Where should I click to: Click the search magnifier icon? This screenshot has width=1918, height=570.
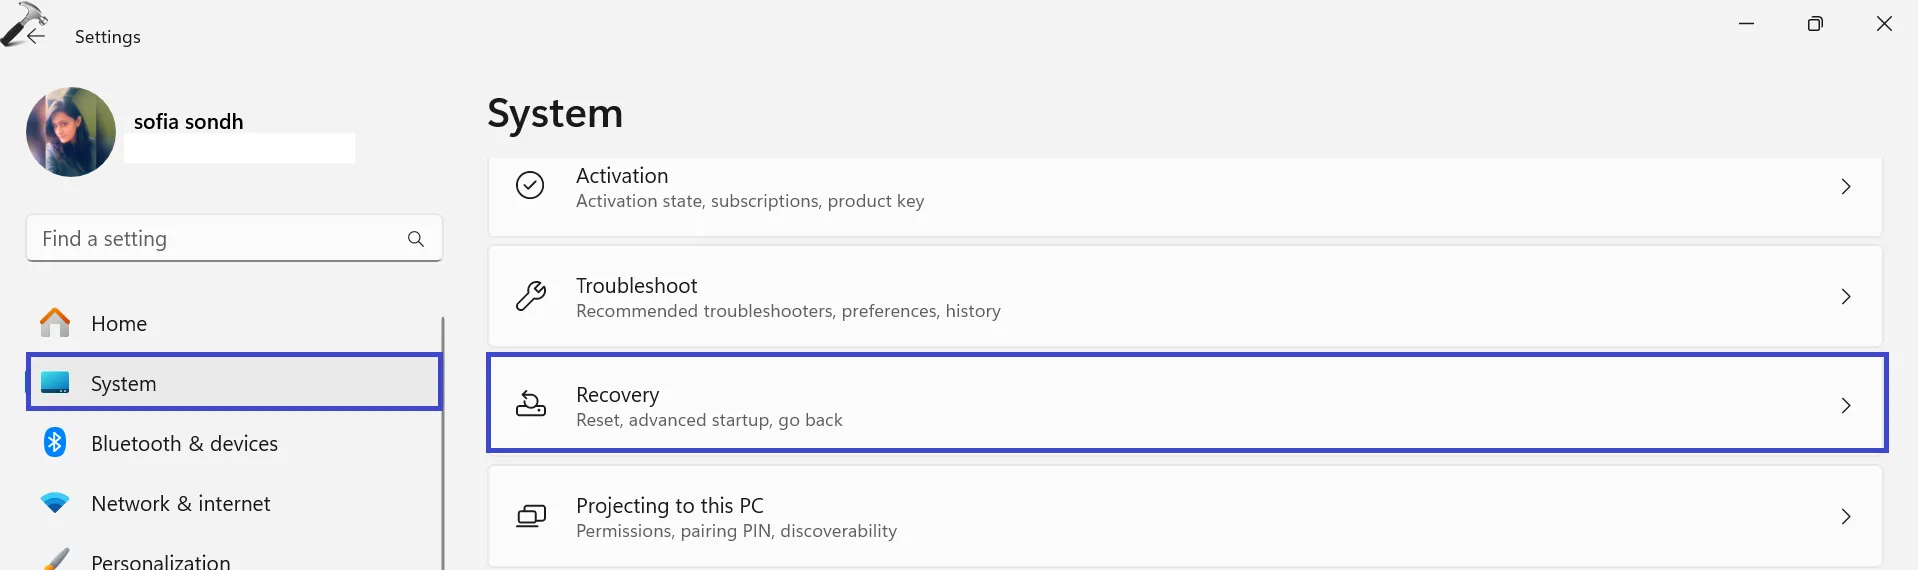click(x=416, y=239)
